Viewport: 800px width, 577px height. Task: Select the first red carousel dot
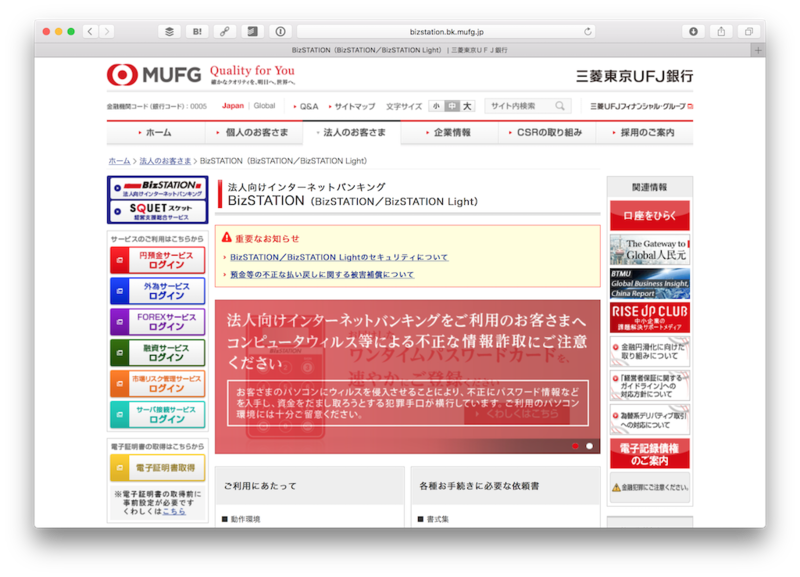[x=575, y=446]
